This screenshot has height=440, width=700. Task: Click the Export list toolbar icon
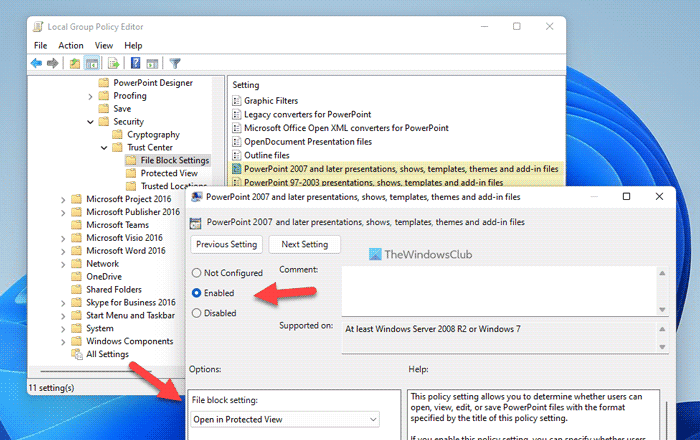pyautogui.click(x=113, y=63)
